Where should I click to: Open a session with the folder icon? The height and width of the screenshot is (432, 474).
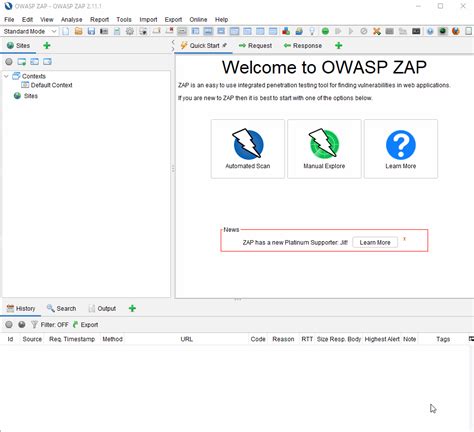(x=79, y=31)
